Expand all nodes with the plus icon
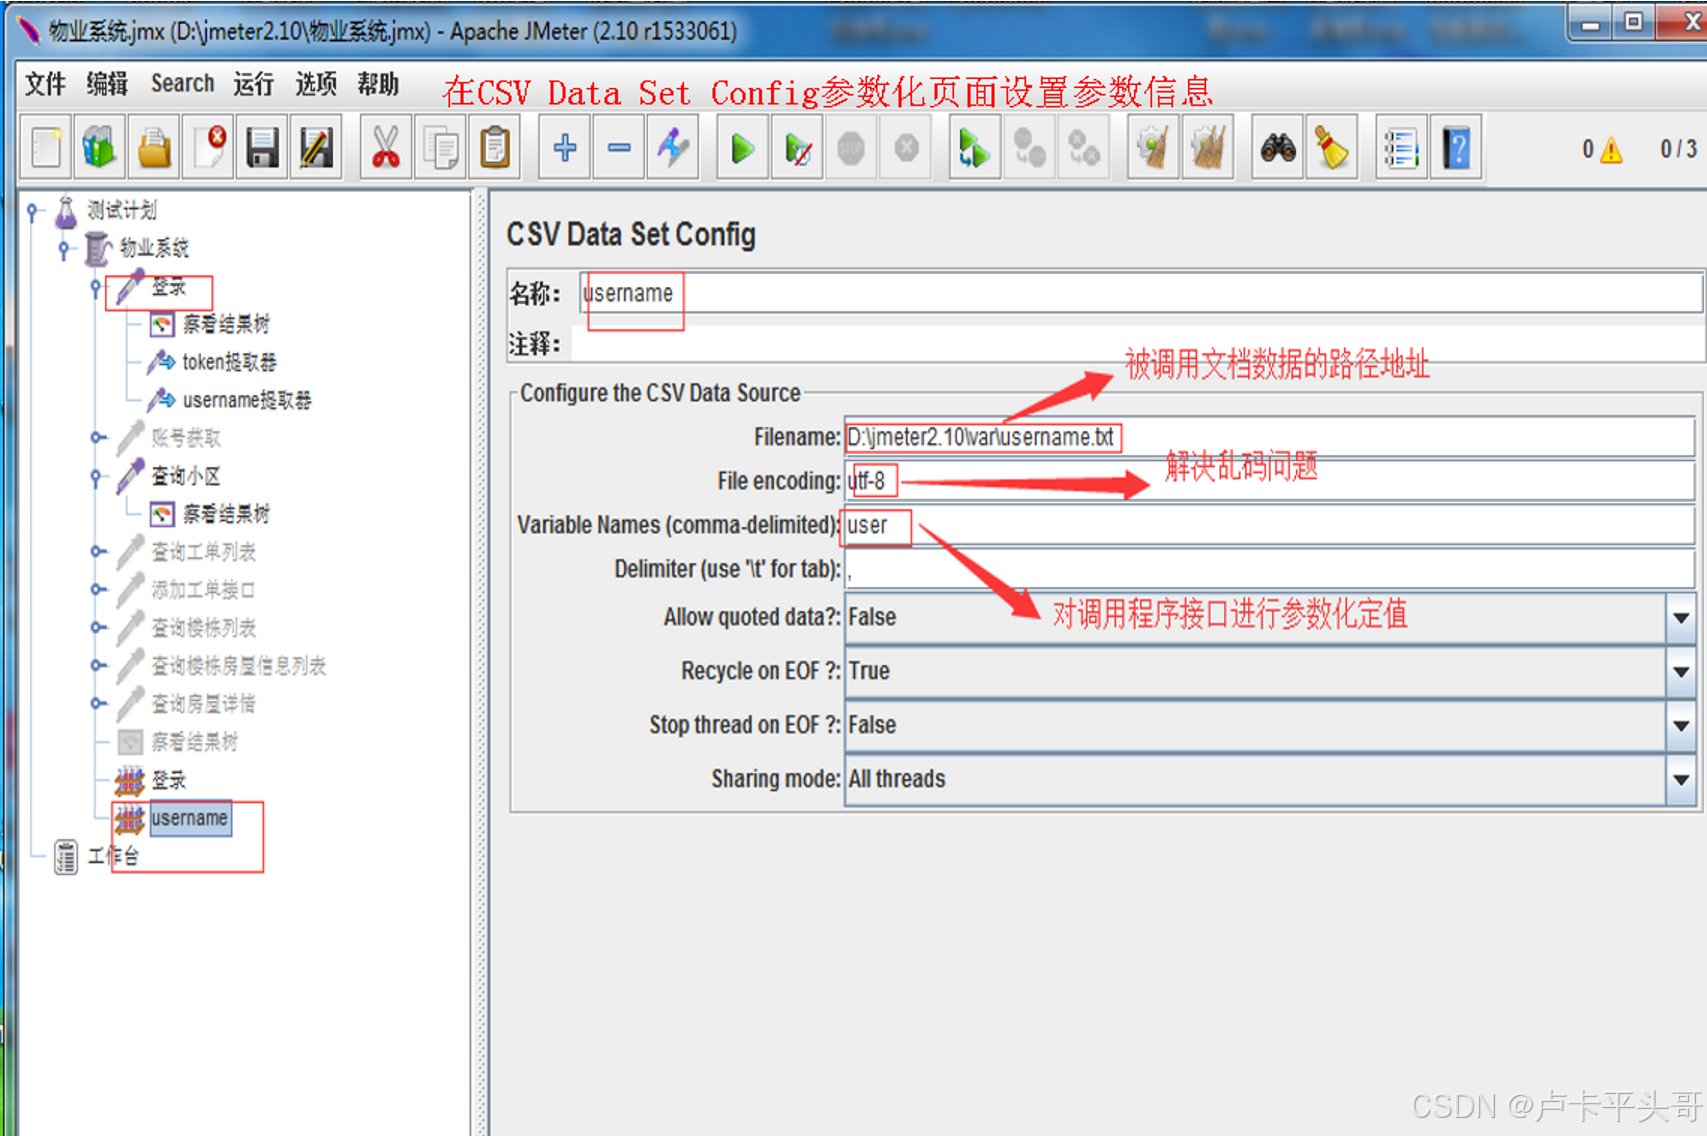The image size is (1707, 1136). coord(564,149)
